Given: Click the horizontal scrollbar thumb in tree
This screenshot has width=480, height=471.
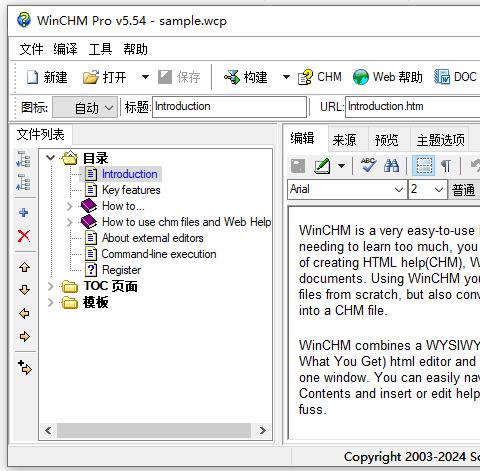Looking at the screenshot, I should coord(154,430).
